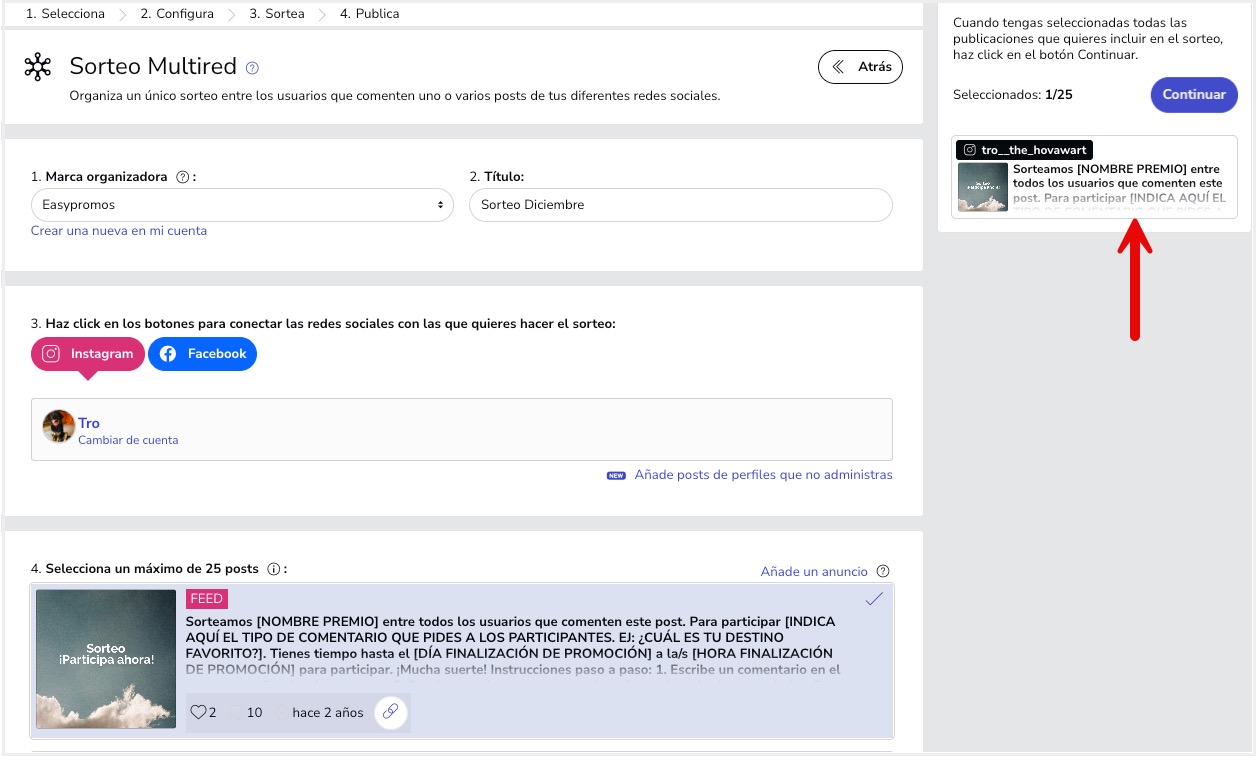Click the help icon beside Añade un anuncio
Image resolution: width=1256 pixels, height=757 pixels.
[882, 572]
